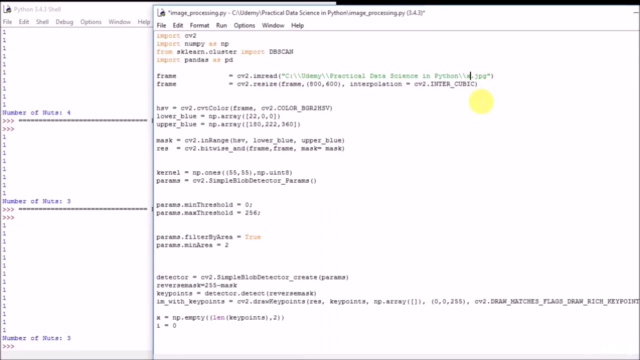Open Window menu in Python Shell window
Image resolution: width=640 pixels, height=360 pixels.
point(119,22)
